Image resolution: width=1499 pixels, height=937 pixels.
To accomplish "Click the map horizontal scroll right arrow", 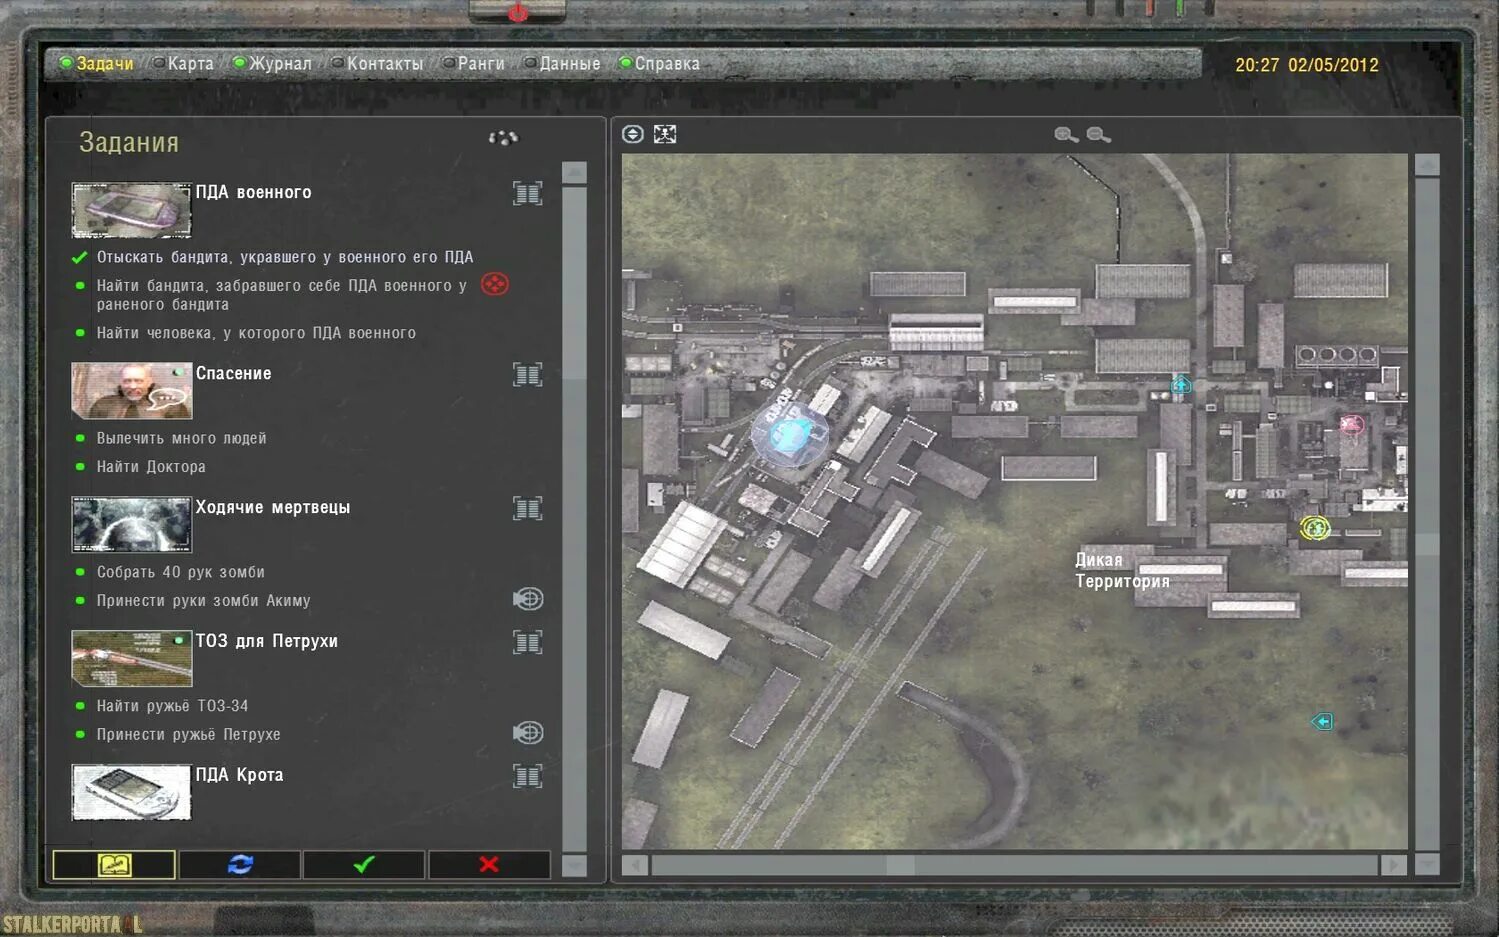I will click(x=1394, y=865).
